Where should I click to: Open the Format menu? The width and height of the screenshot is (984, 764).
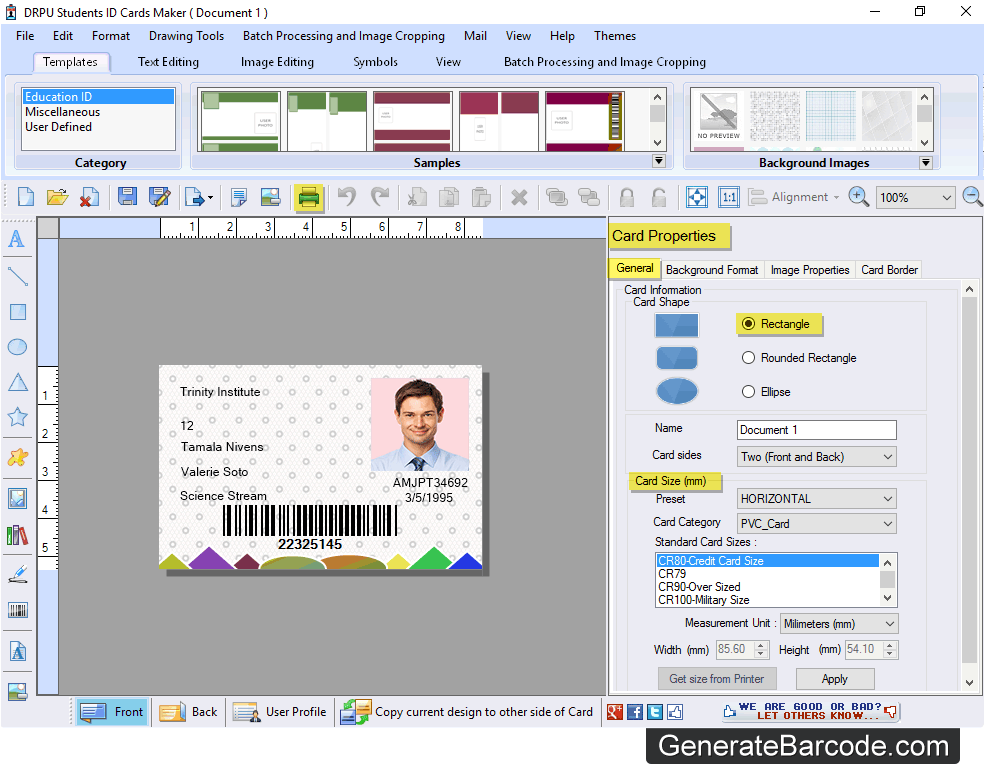pyautogui.click(x=110, y=36)
